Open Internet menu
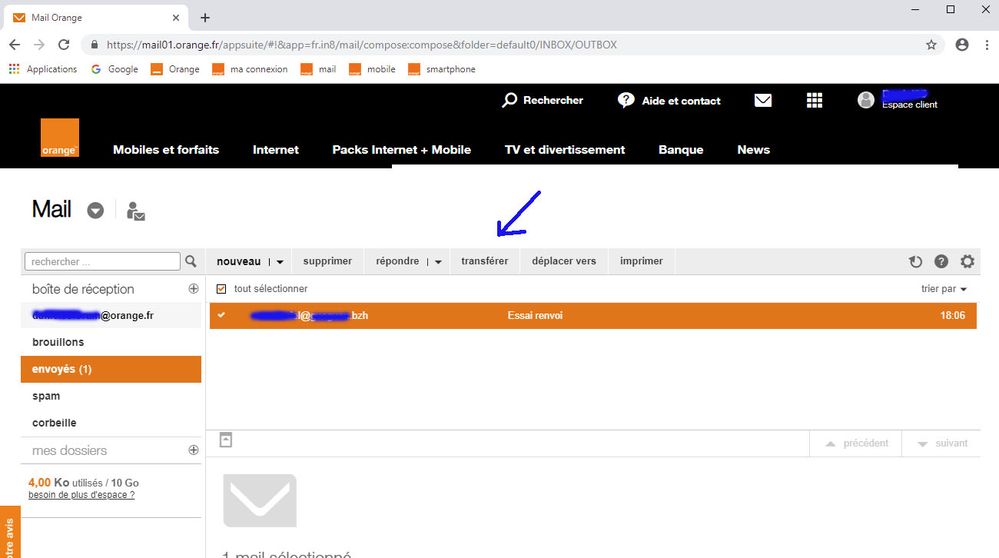 (x=275, y=150)
